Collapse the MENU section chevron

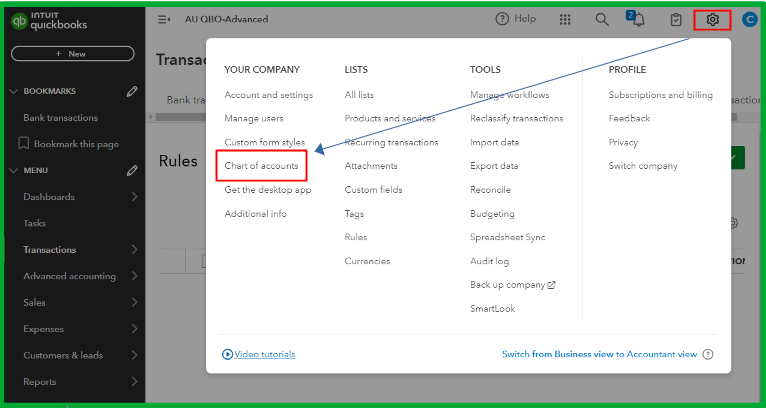(x=14, y=171)
